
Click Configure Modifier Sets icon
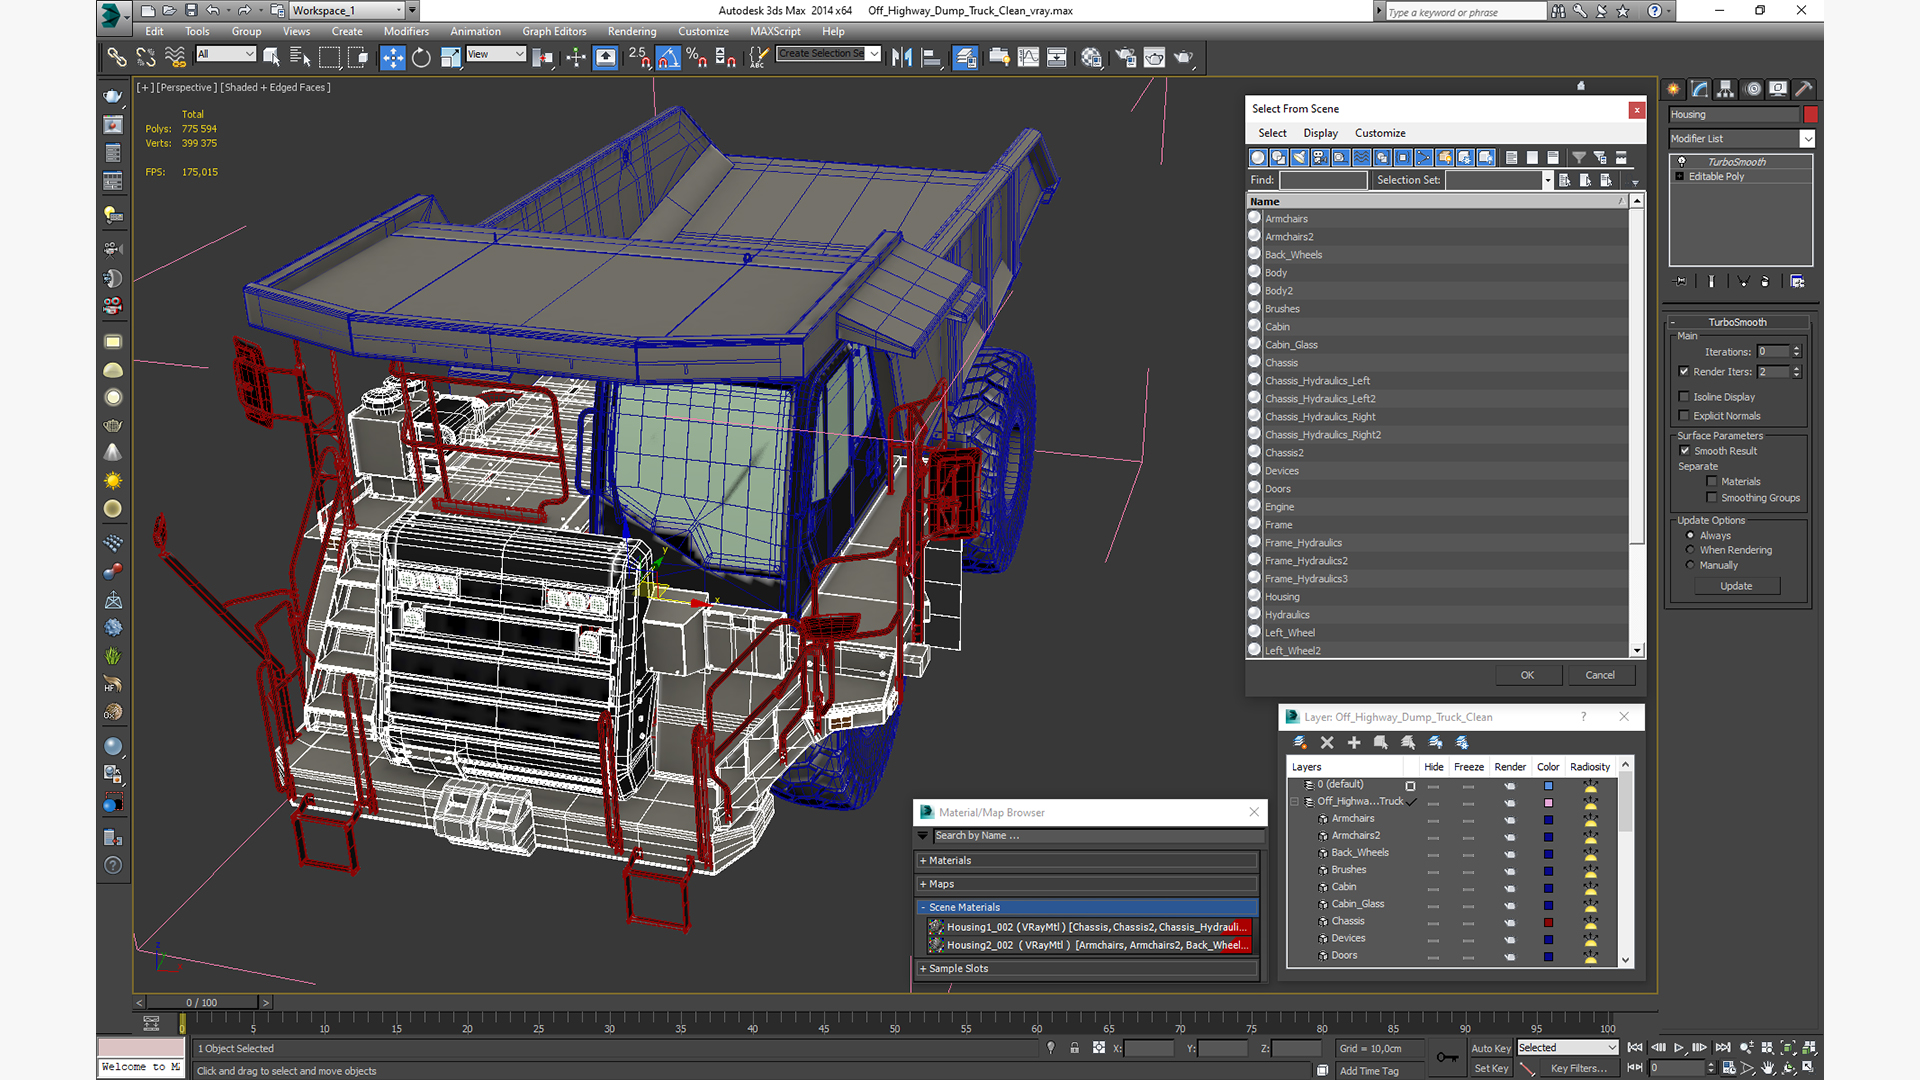pos(1797,282)
